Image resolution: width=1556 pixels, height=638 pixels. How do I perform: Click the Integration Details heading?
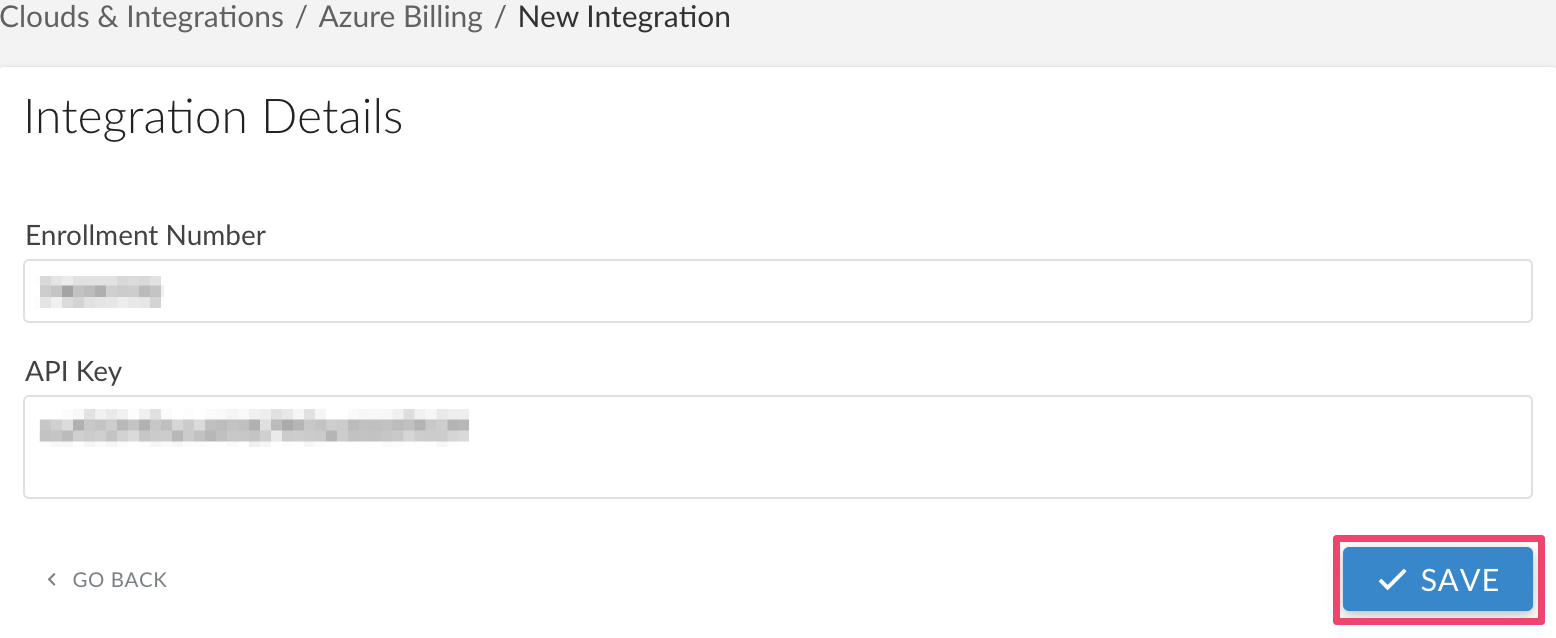pyautogui.click(x=213, y=117)
